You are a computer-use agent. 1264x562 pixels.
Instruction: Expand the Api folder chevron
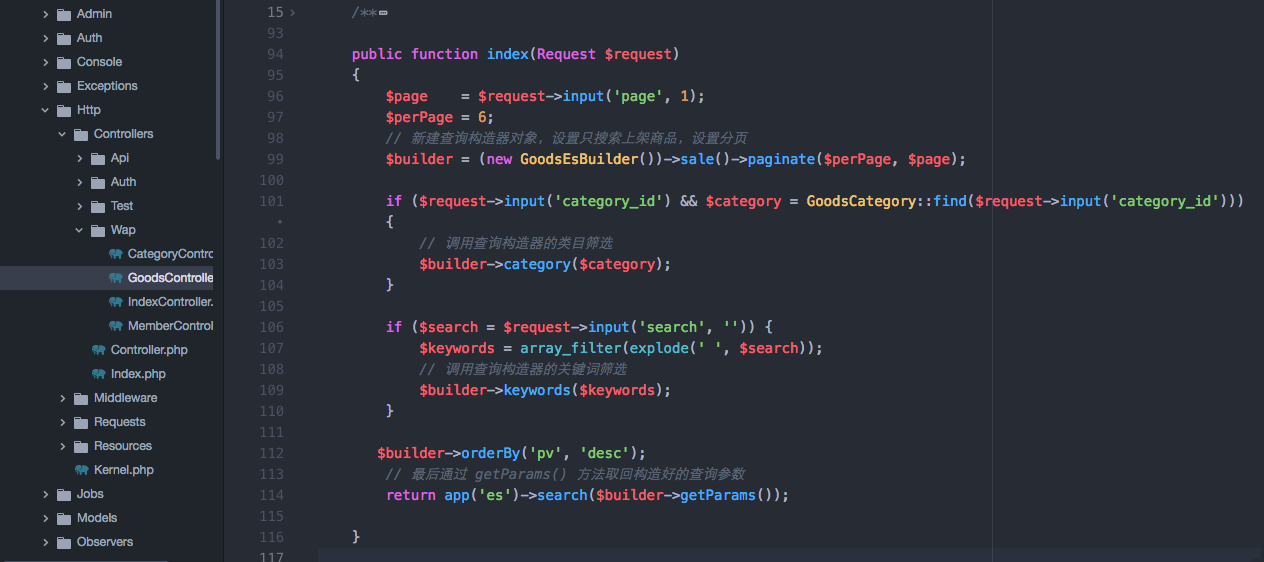tap(79, 158)
